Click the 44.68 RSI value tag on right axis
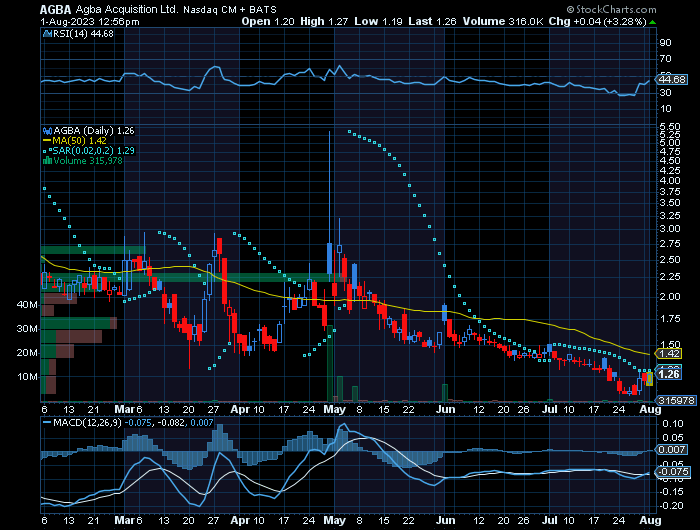 pos(671,80)
